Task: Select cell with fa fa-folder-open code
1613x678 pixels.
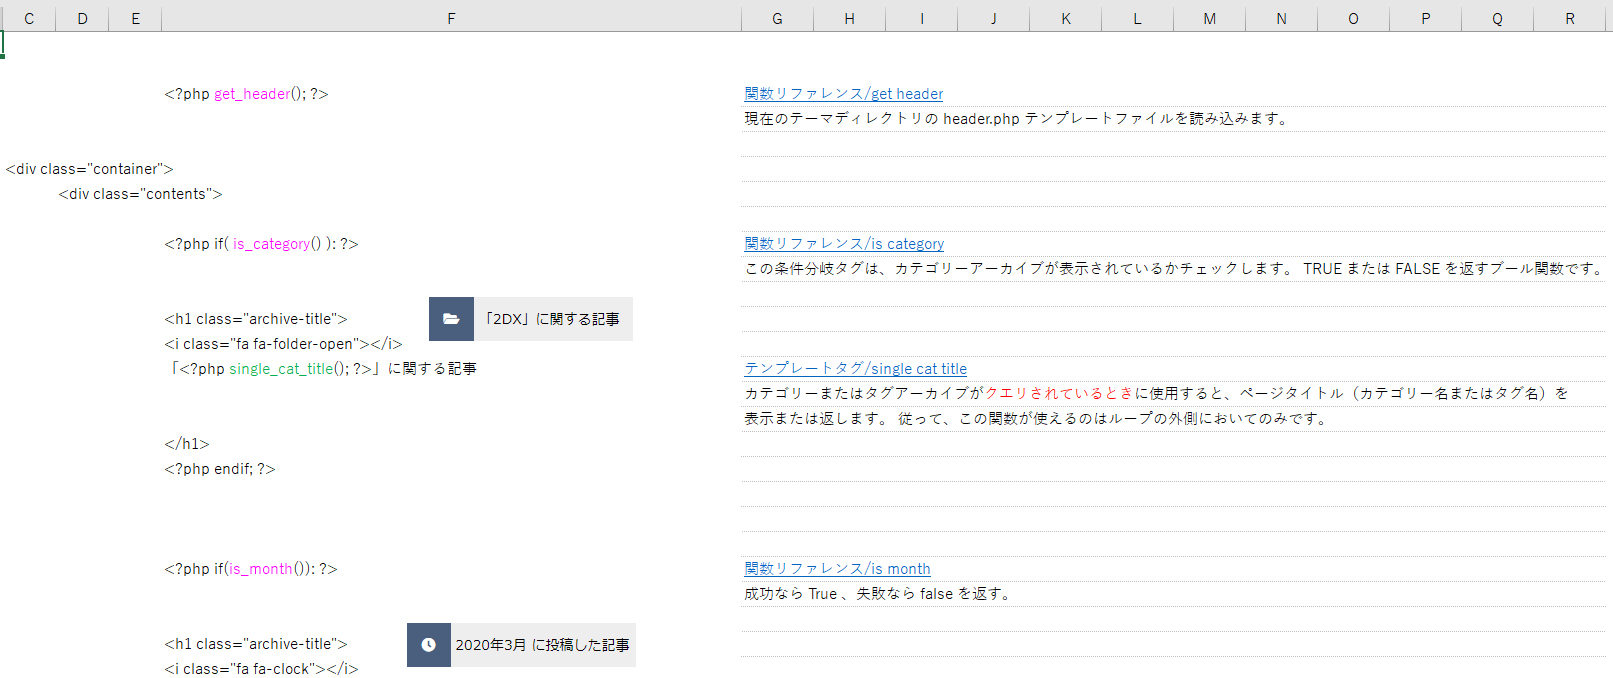Action: (283, 344)
